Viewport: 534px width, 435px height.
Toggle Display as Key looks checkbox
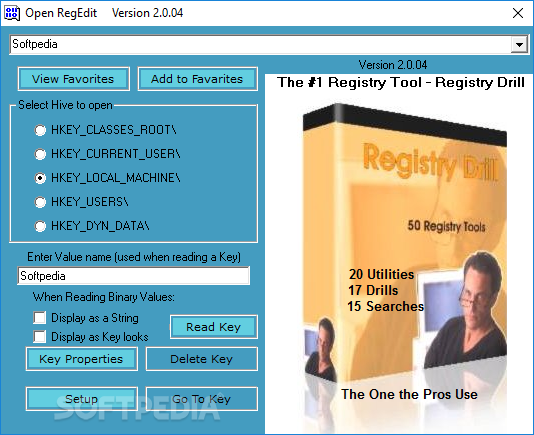pyautogui.click(x=40, y=337)
